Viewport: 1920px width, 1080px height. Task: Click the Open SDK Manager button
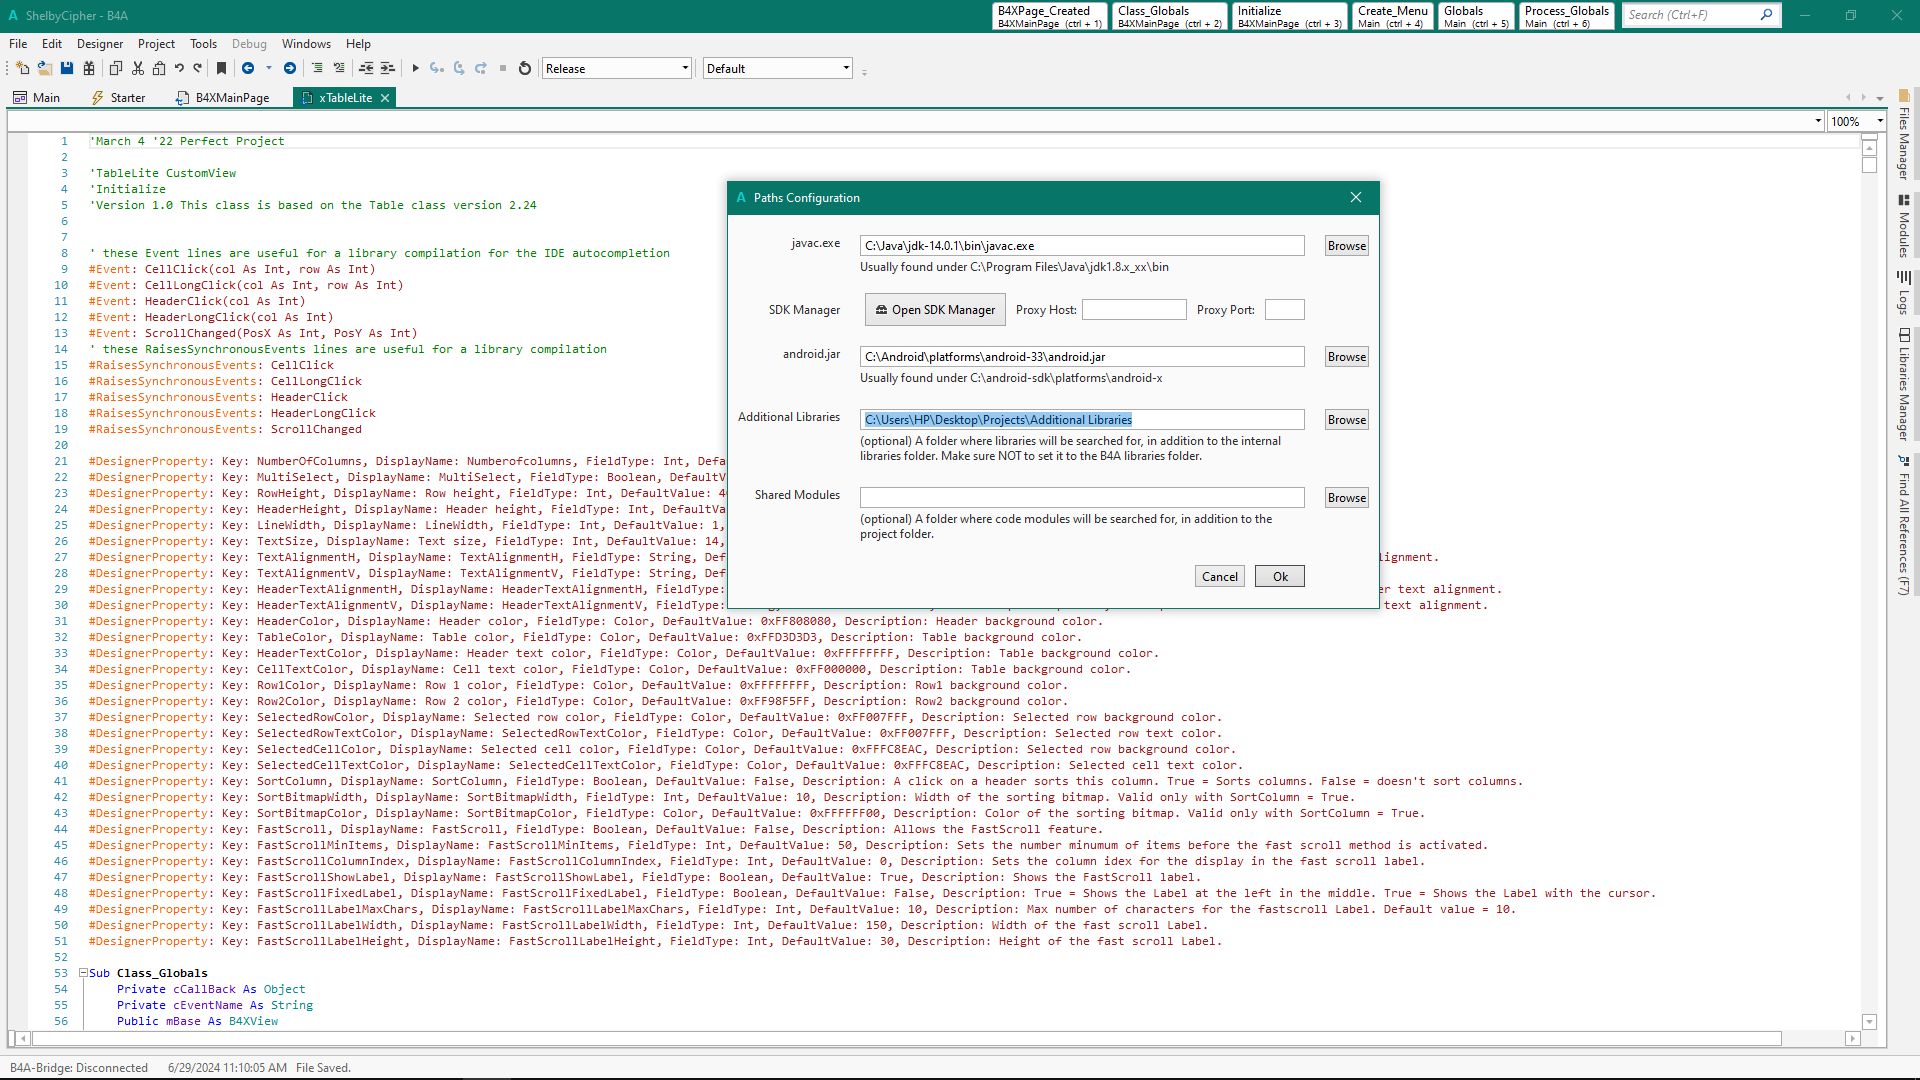coord(935,310)
